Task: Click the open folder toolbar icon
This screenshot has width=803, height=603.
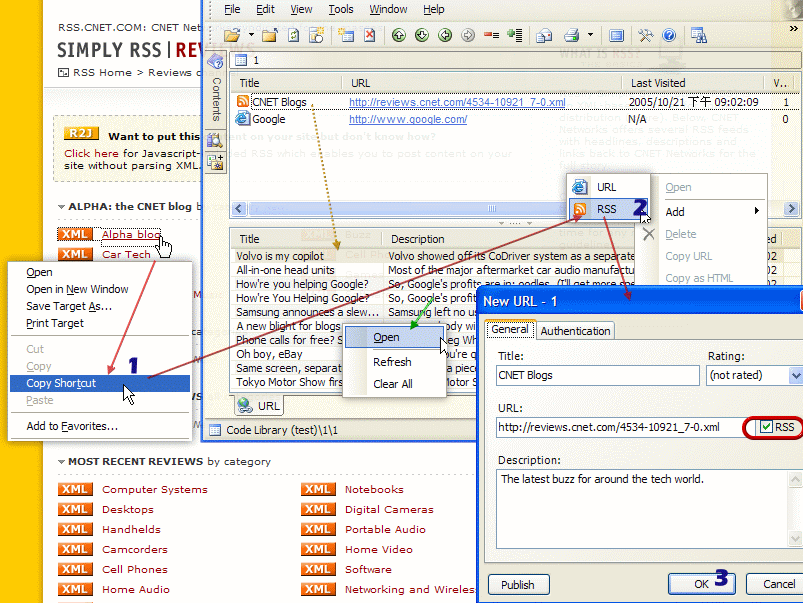Action: pos(232,35)
